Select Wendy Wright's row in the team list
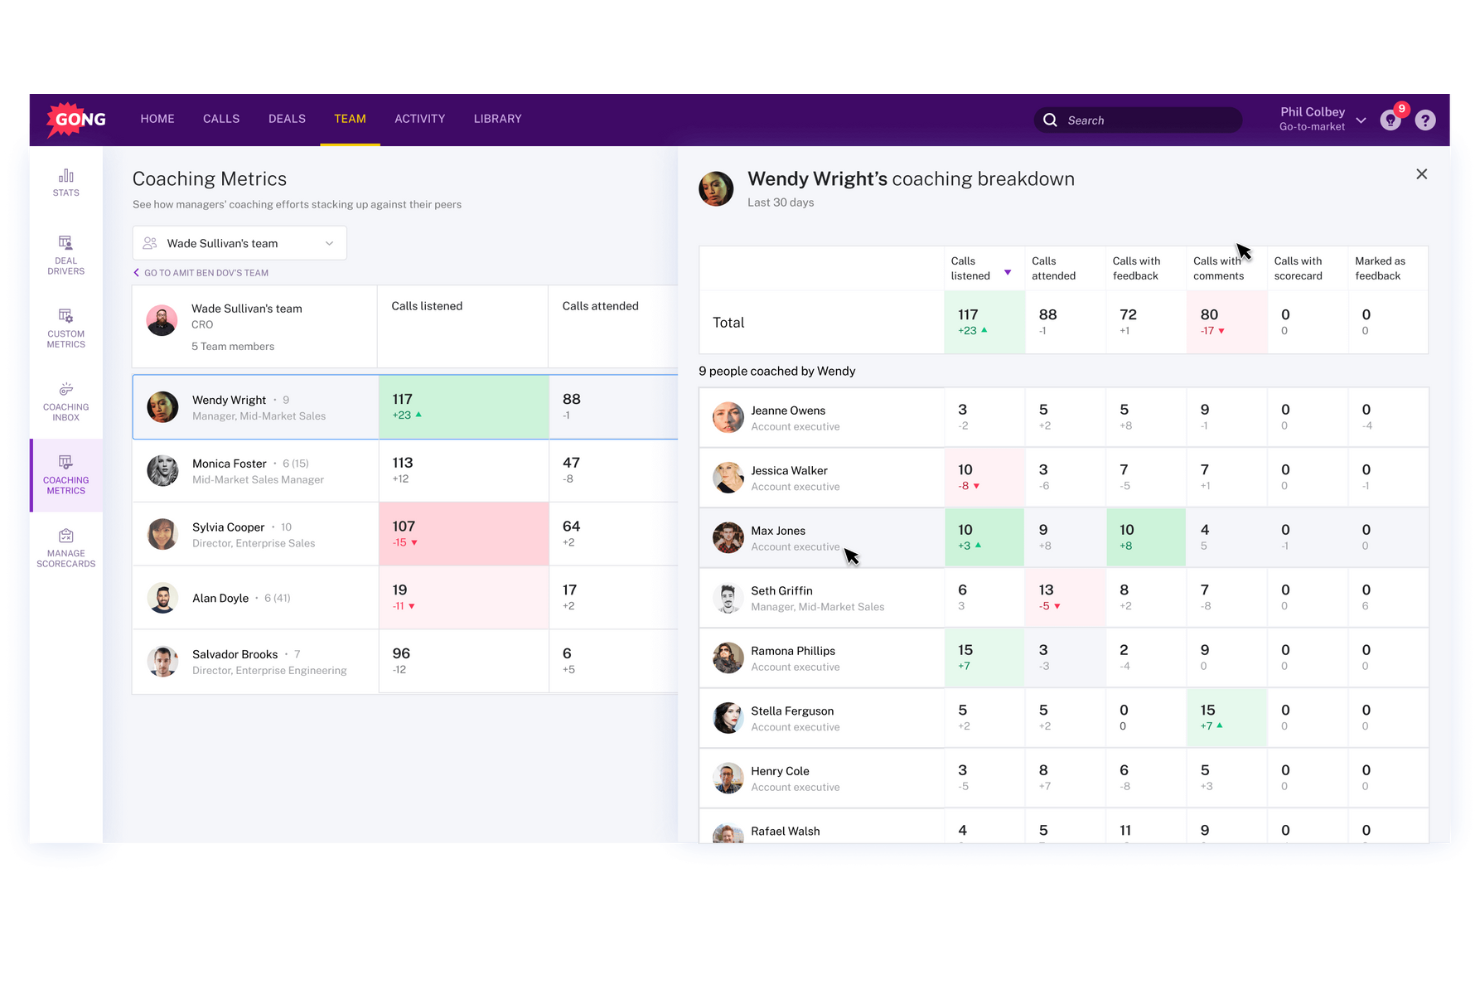This screenshot has width=1480, height=987. tap(255, 407)
